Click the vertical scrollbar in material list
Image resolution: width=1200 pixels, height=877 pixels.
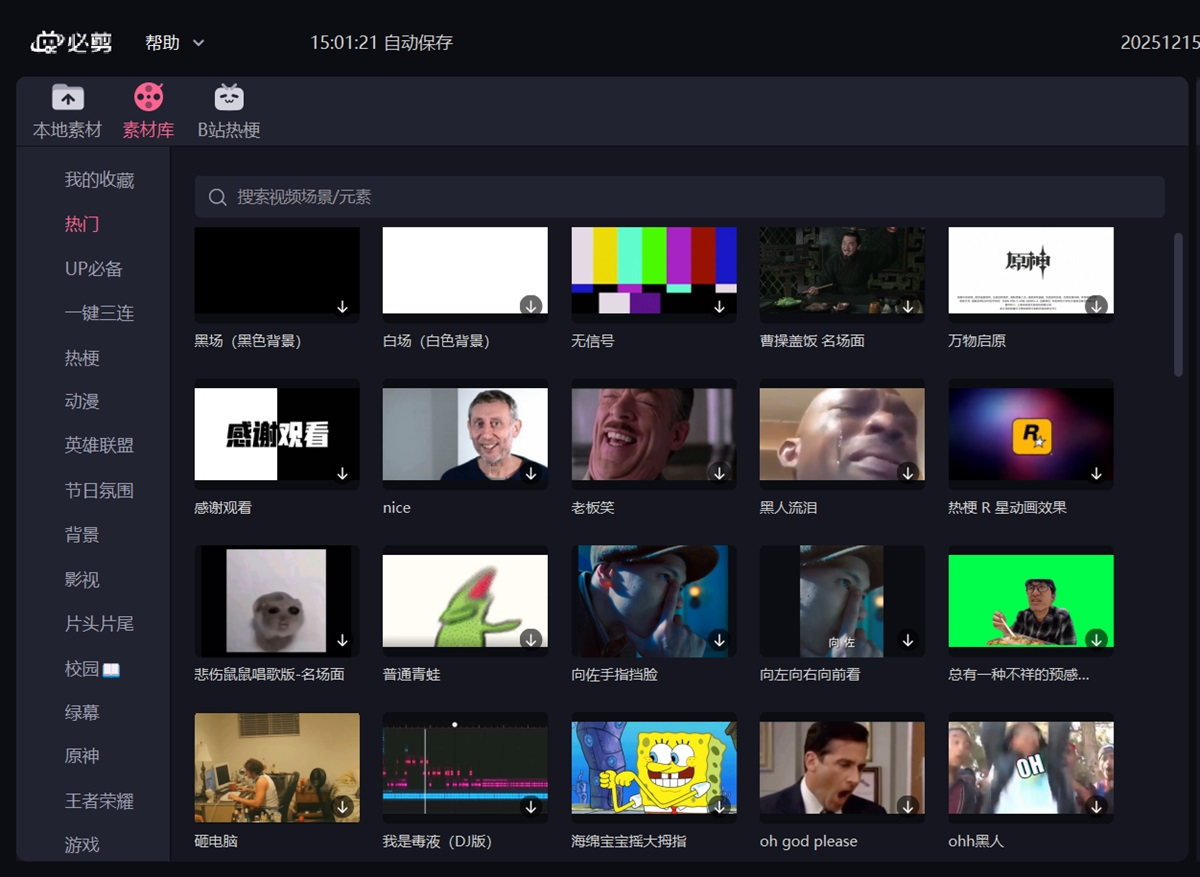1178,305
